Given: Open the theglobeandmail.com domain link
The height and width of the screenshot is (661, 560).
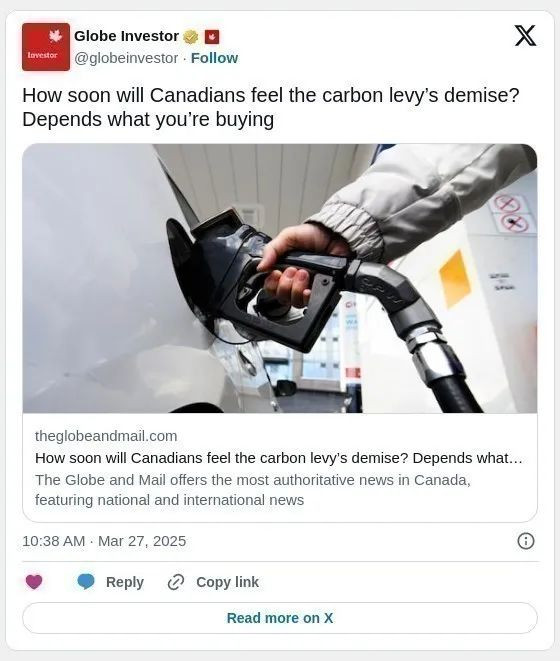Looking at the screenshot, I should pos(106,436).
